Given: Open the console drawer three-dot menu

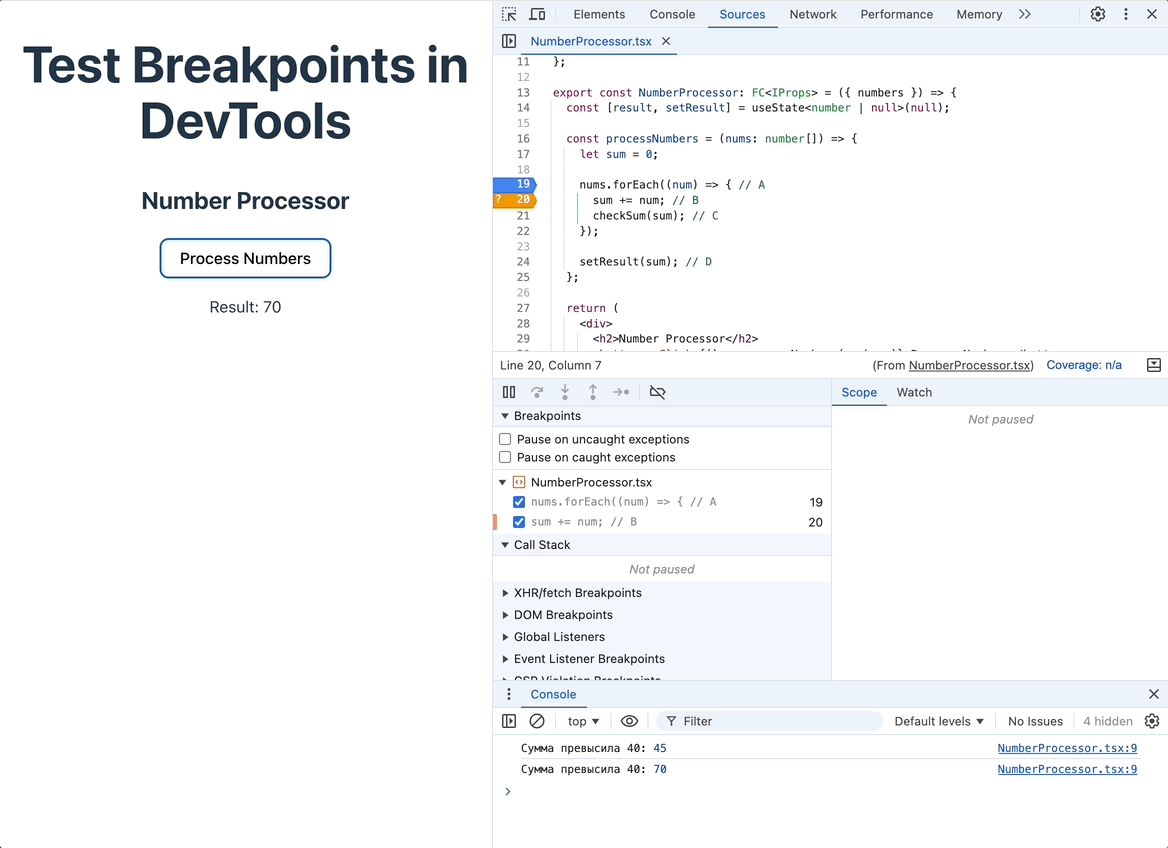Looking at the screenshot, I should pos(509,694).
